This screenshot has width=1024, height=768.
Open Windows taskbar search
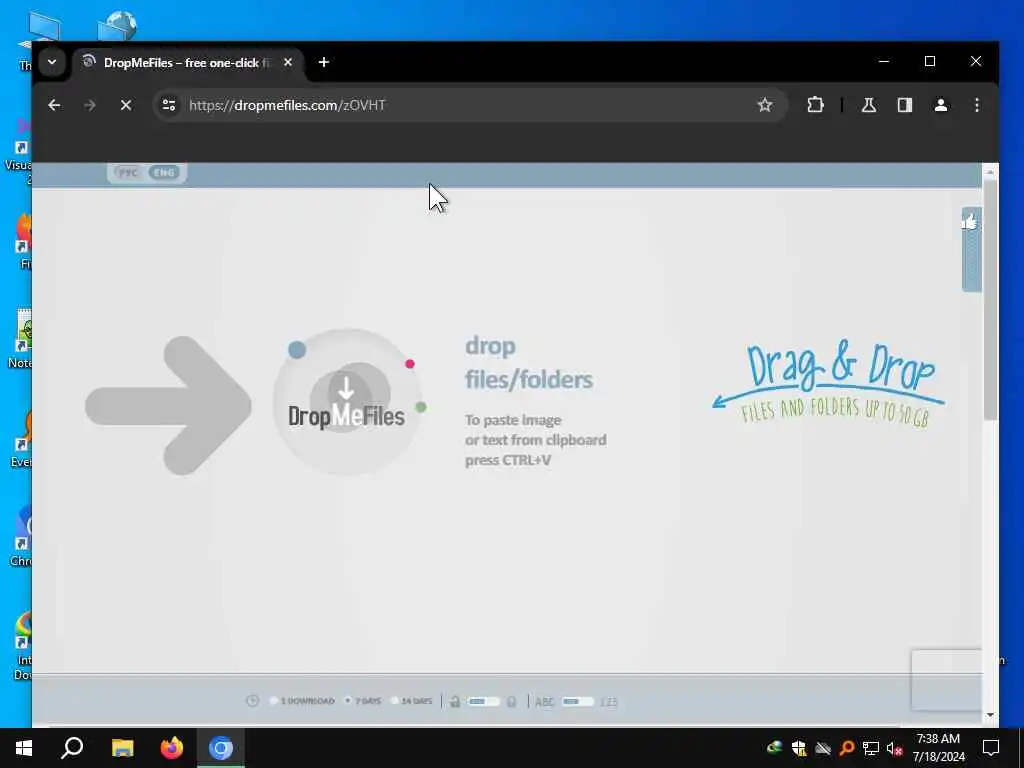click(x=72, y=748)
